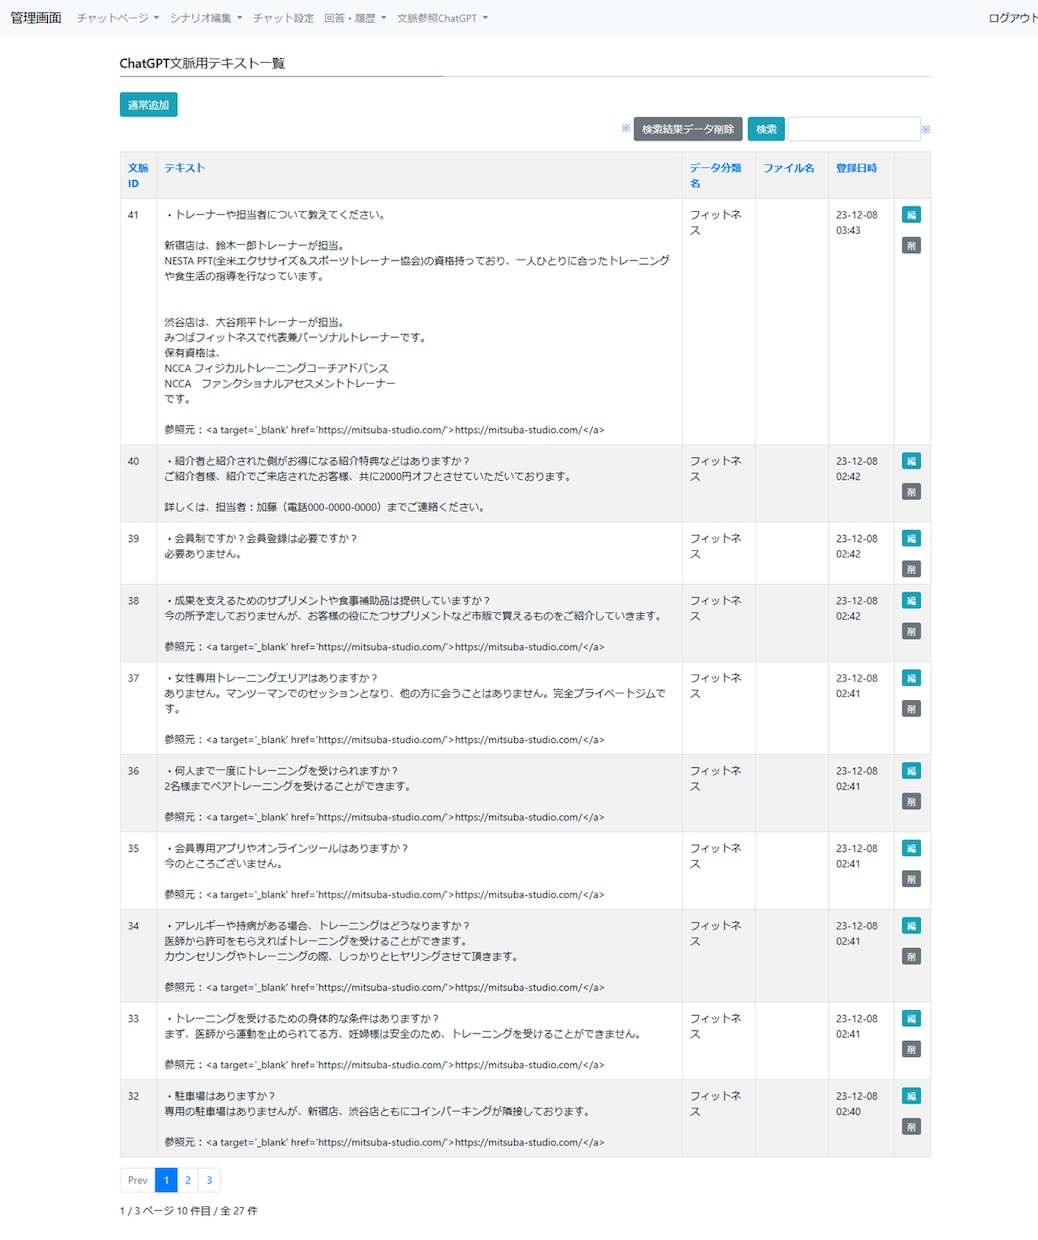Edit the entry with ID 40
The height and width of the screenshot is (1240, 1038).
click(911, 461)
